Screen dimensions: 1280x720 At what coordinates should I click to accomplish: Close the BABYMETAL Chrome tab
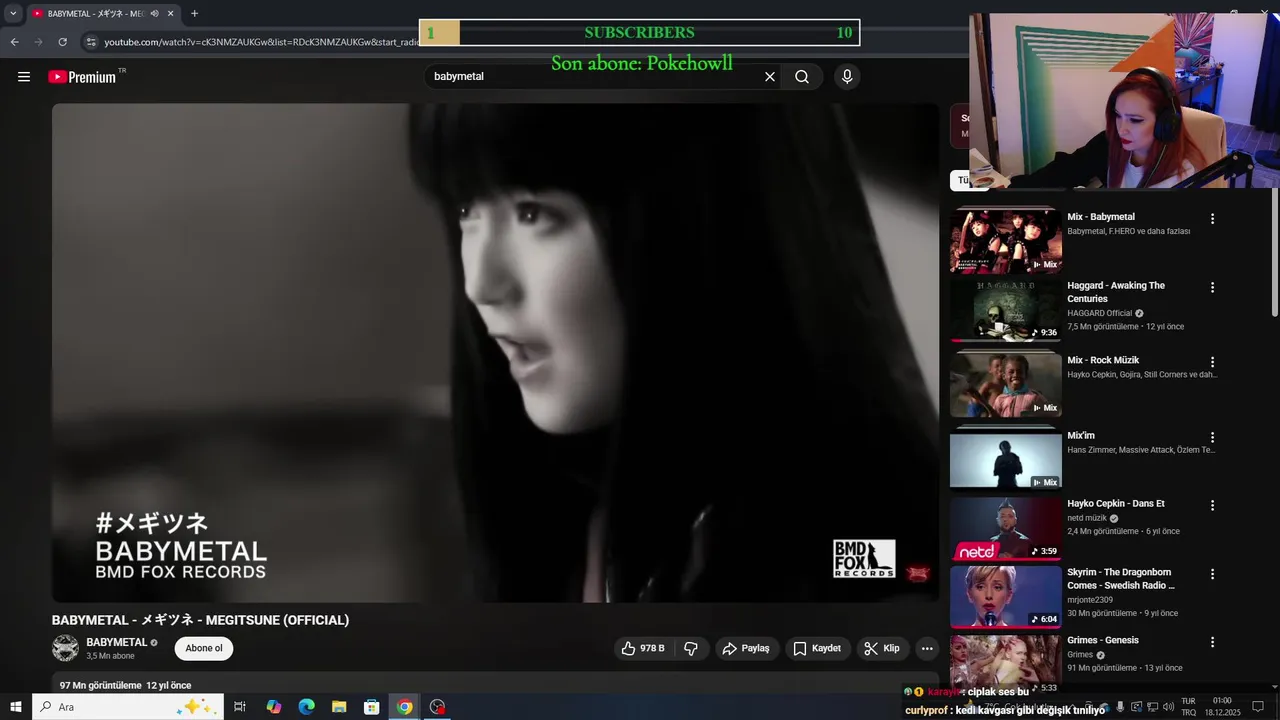(x=171, y=14)
